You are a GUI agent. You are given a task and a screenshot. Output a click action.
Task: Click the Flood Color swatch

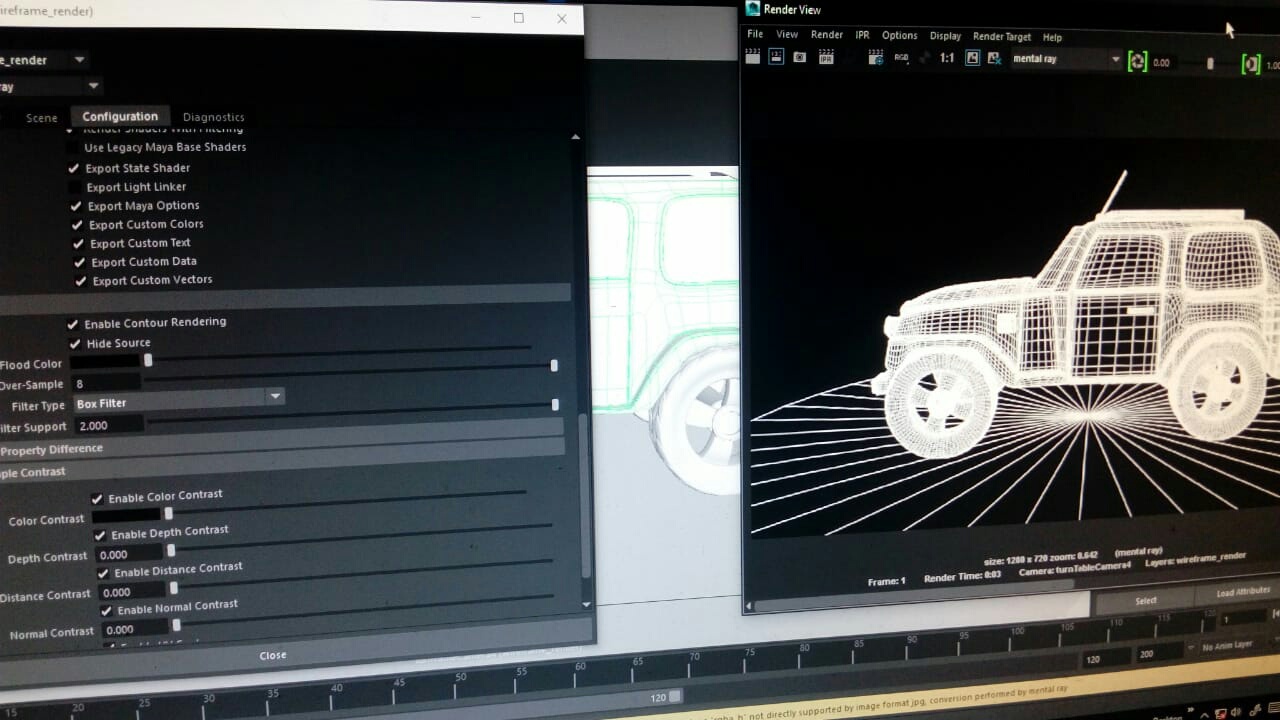(106, 362)
